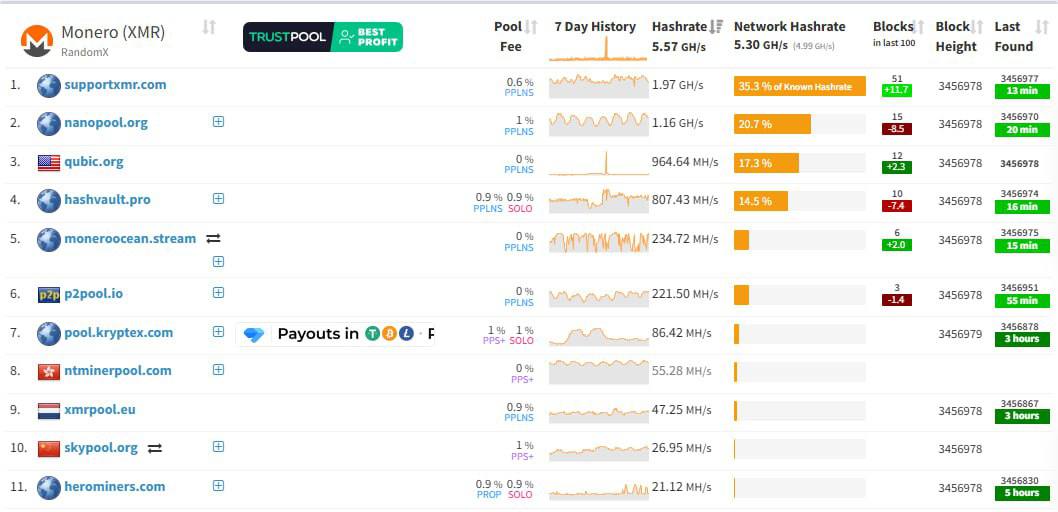The height and width of the screenshot is (512, 1058).
Task: Click the 17.3 % hashrate bar for qubic
Action: click(767, 163)
